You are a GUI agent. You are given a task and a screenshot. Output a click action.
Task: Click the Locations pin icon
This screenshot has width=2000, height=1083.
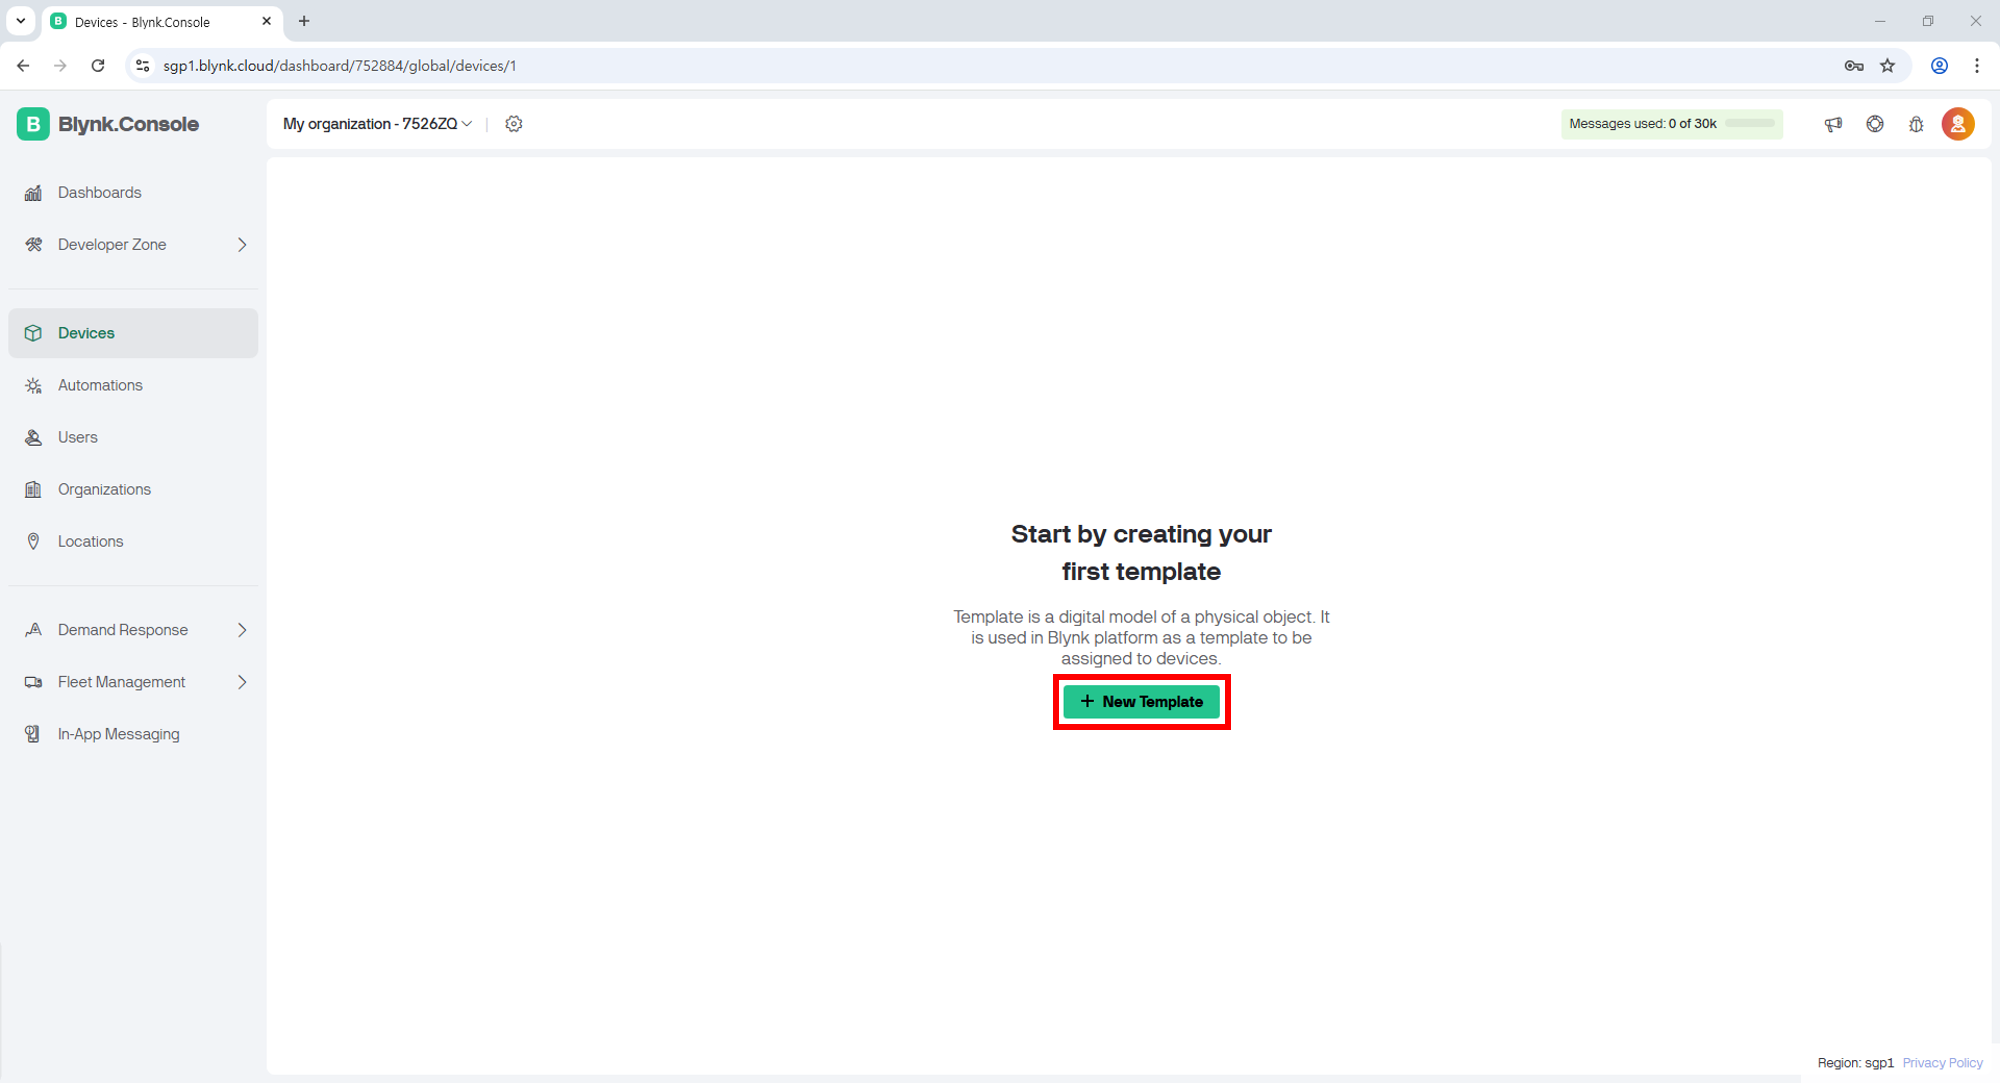click(33, 541)
